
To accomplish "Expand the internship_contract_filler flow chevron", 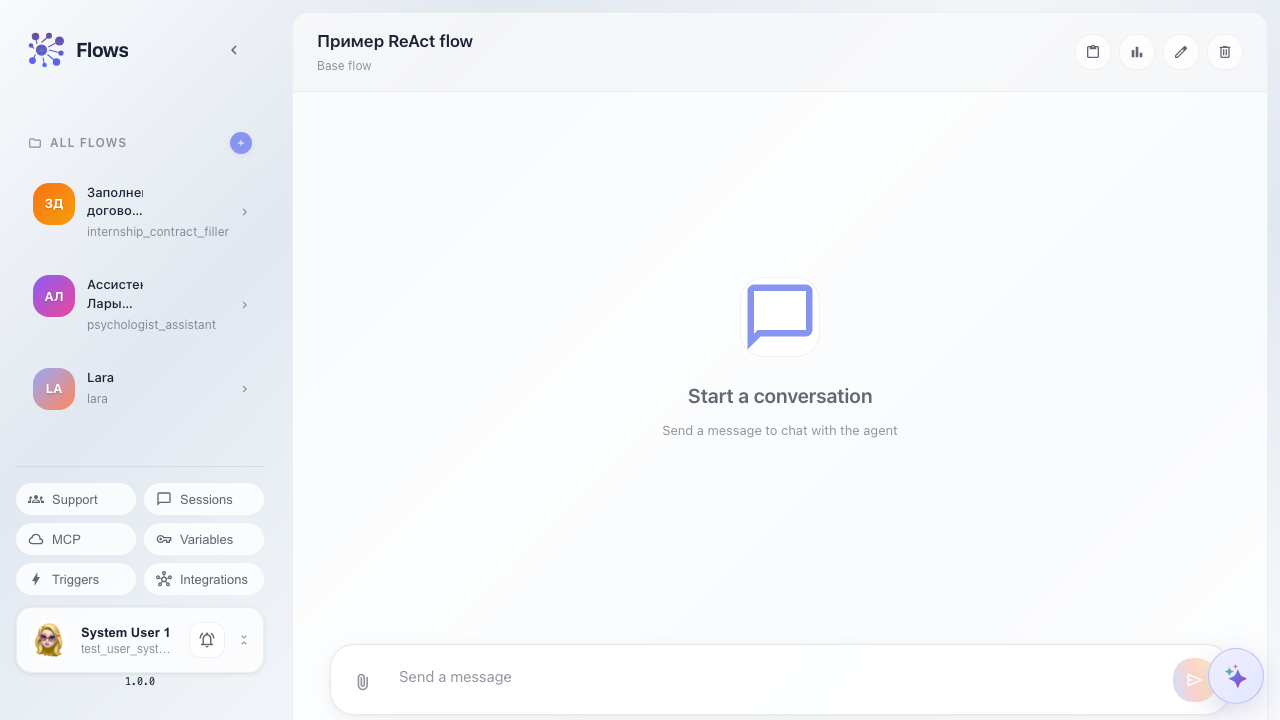I will point(244,212).
